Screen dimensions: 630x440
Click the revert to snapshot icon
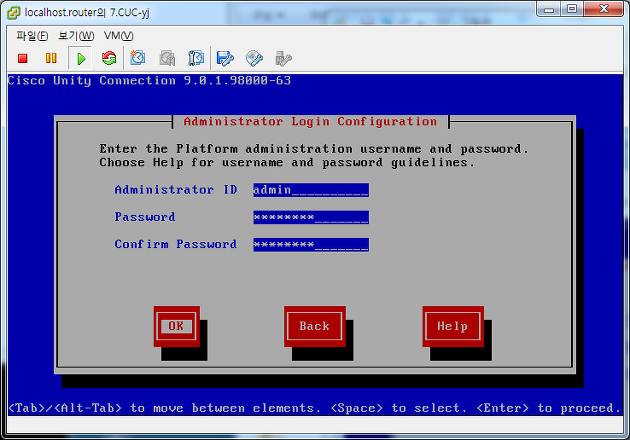[x=167, y=58]
